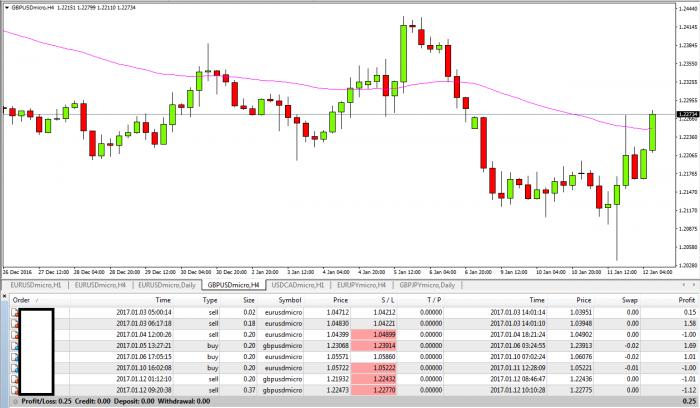The image size is (700, 408).
Task: Click the close price 1.22436
Action: pos(581,379)
